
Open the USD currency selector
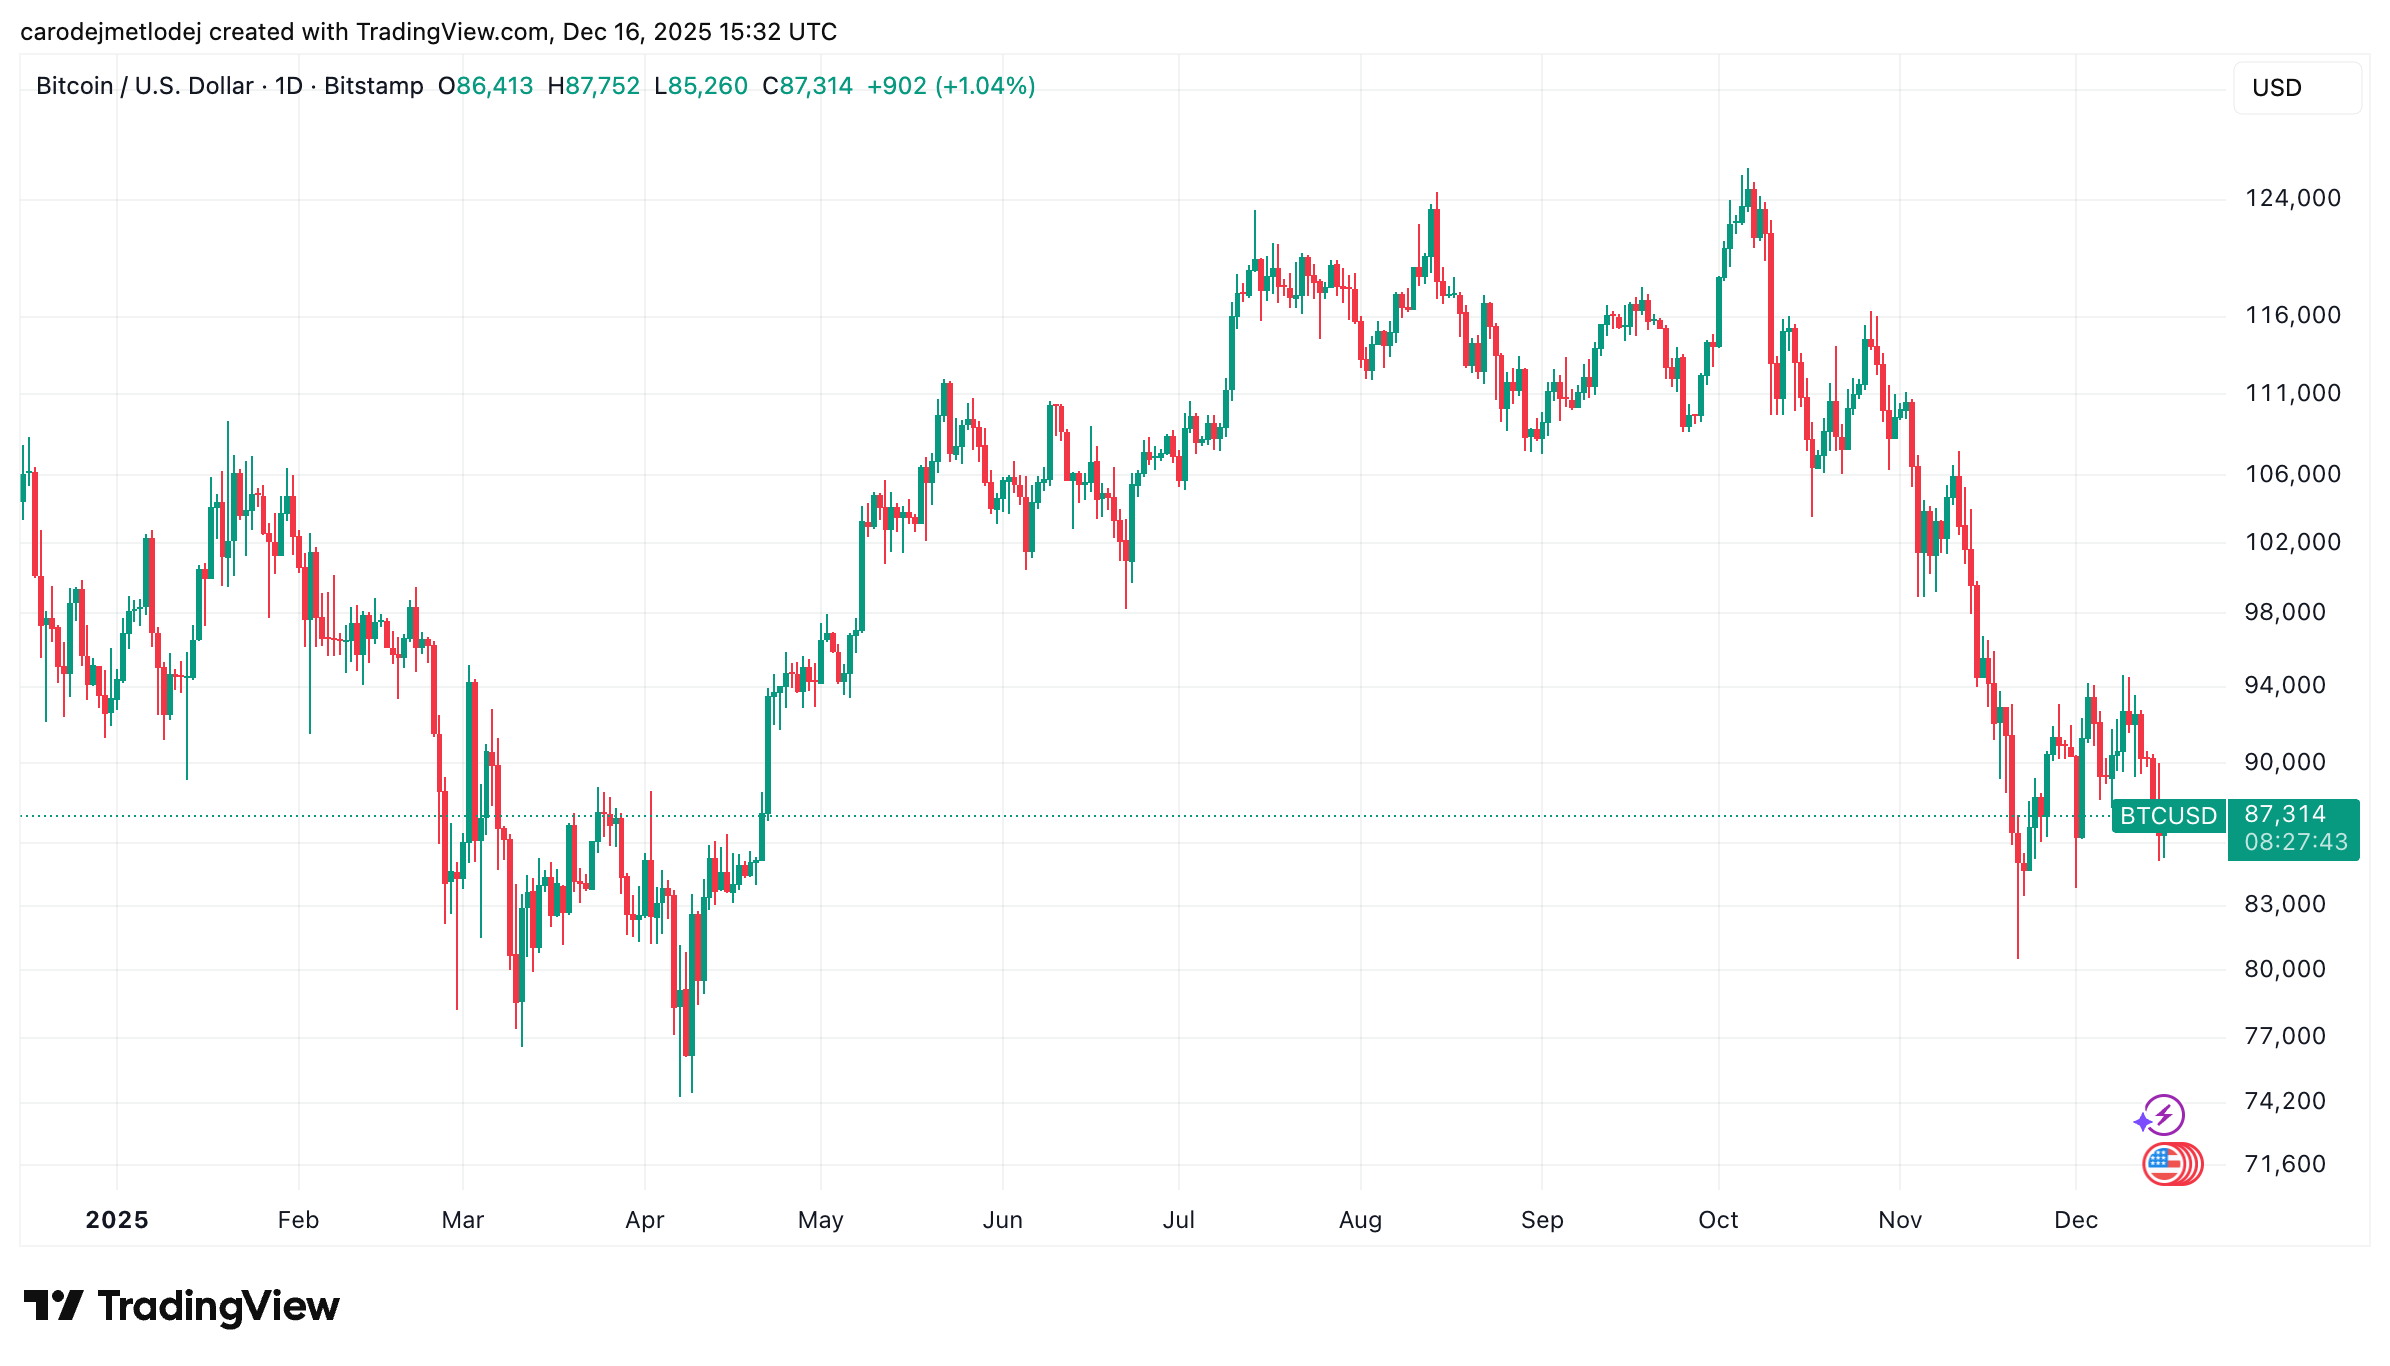[x=2297, y=88]
